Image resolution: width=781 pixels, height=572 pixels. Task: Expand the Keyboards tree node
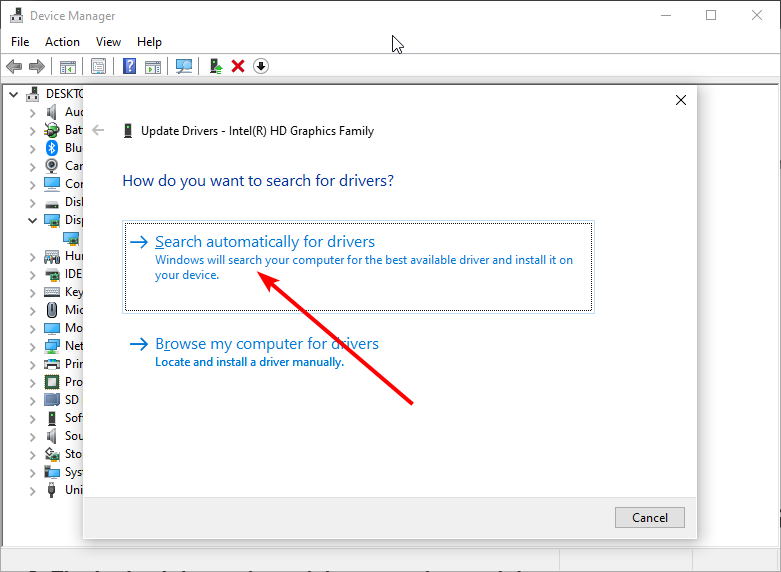coord(32,293)
